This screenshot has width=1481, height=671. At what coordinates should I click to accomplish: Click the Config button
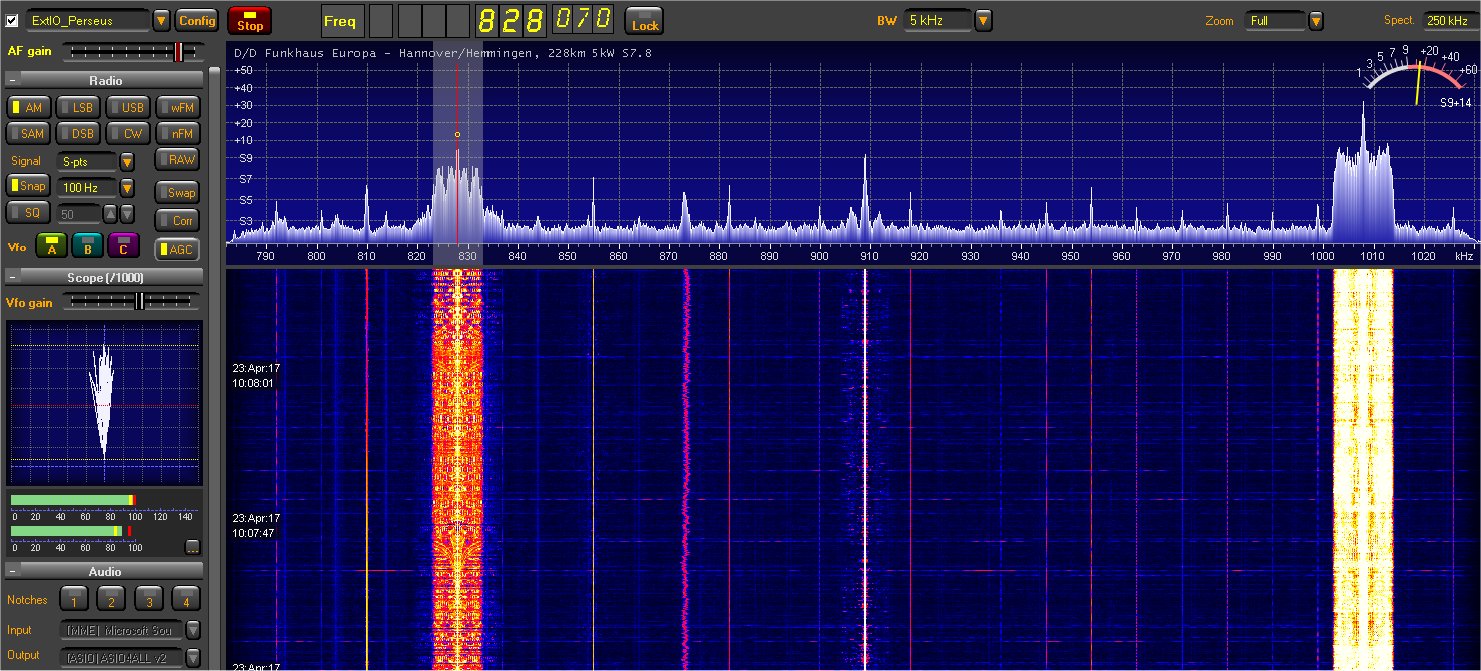[197, 20]
